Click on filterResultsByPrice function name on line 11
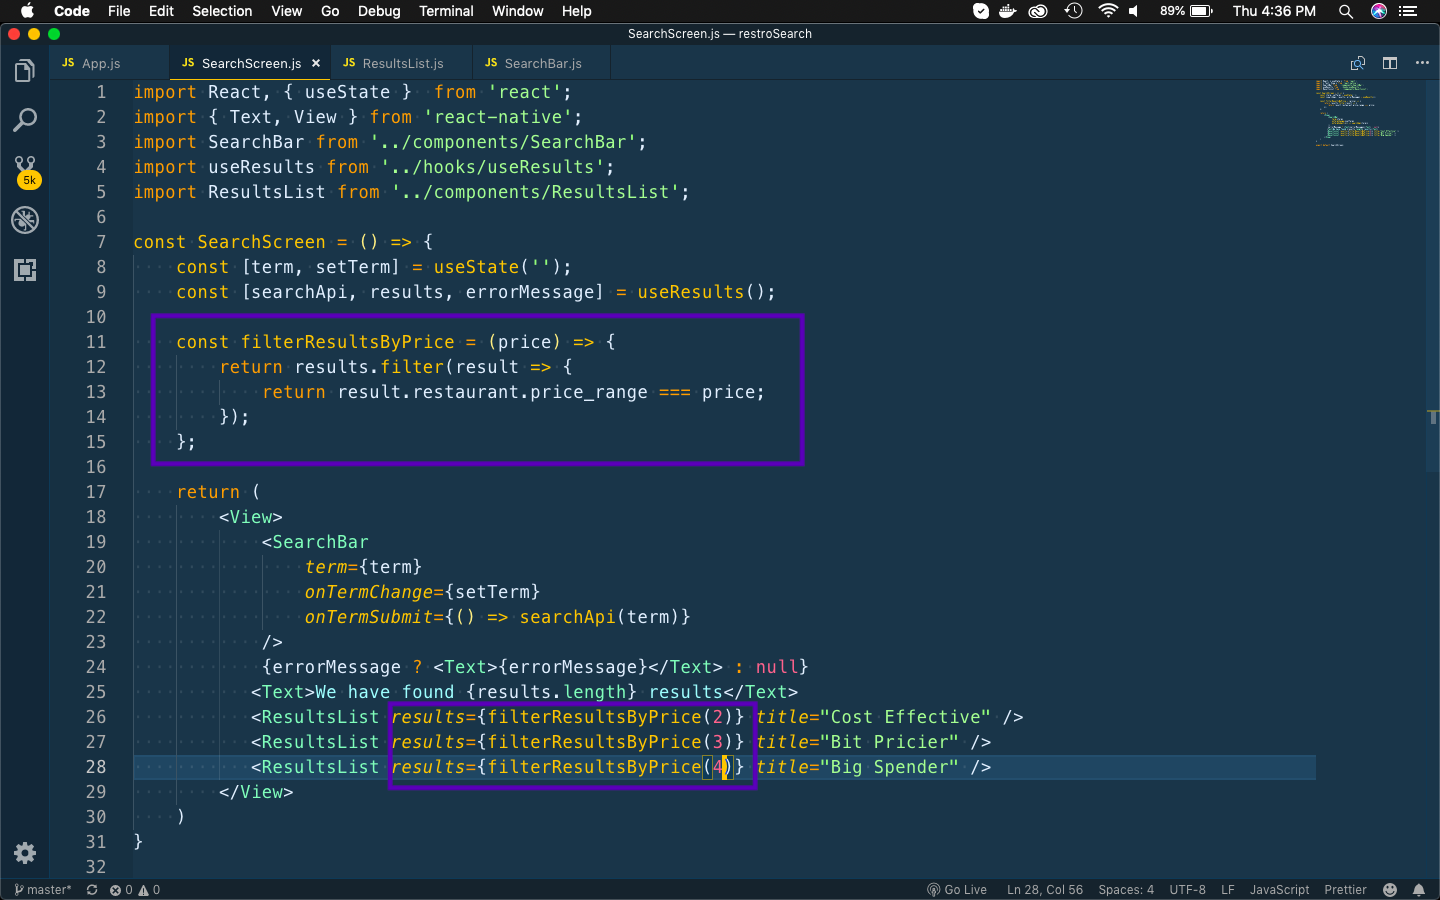This screenshot has height=900, width=1440. coord(347,342)
